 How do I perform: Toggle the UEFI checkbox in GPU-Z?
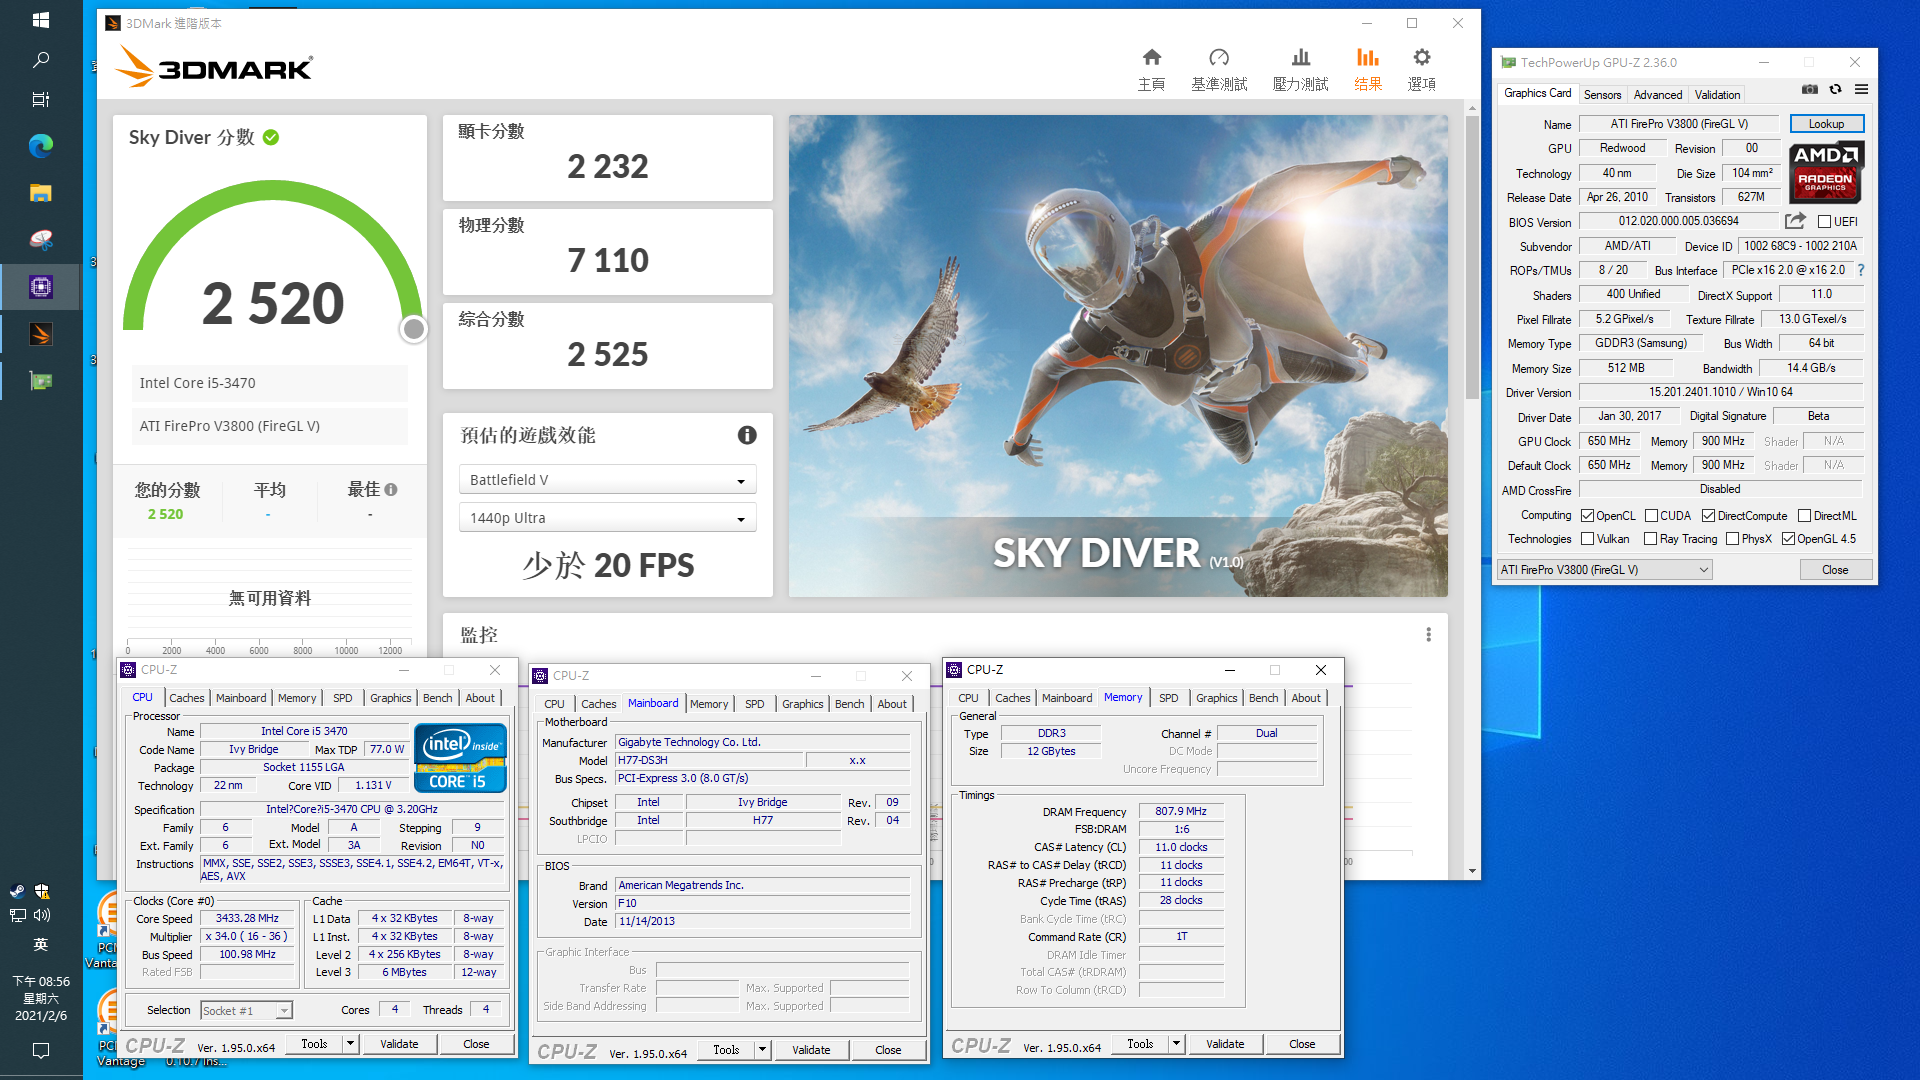[1824, 222]
